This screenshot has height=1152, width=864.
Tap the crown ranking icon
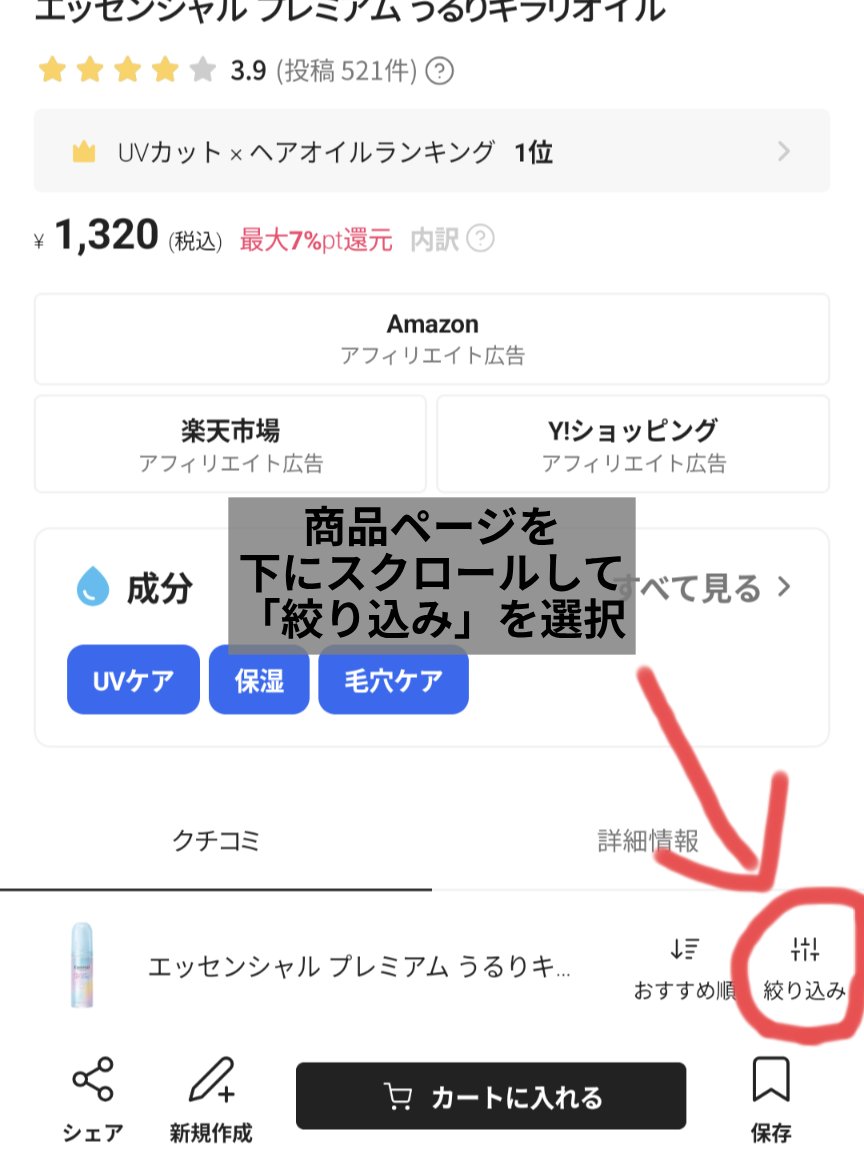tap(84, 152)
